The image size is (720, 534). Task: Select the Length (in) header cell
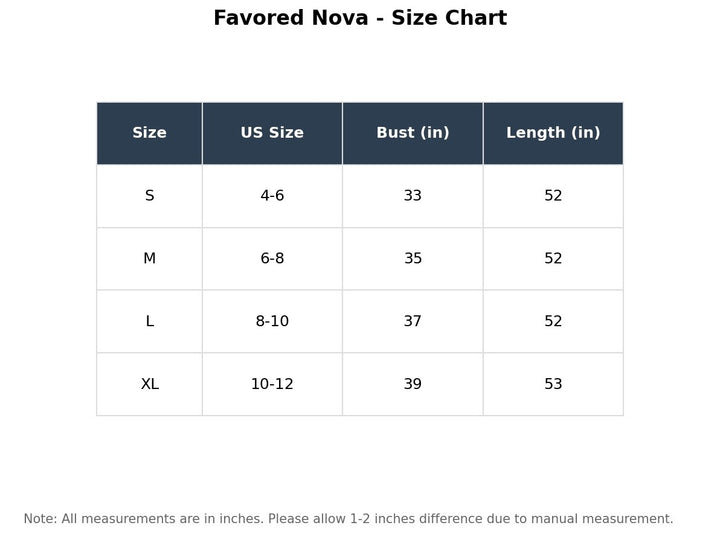(x=553, y=133)
